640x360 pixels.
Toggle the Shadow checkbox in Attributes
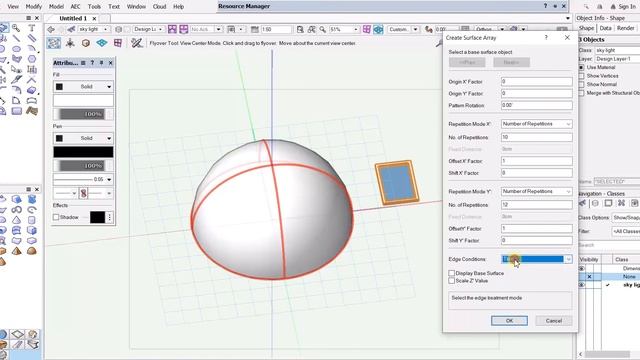56,217
